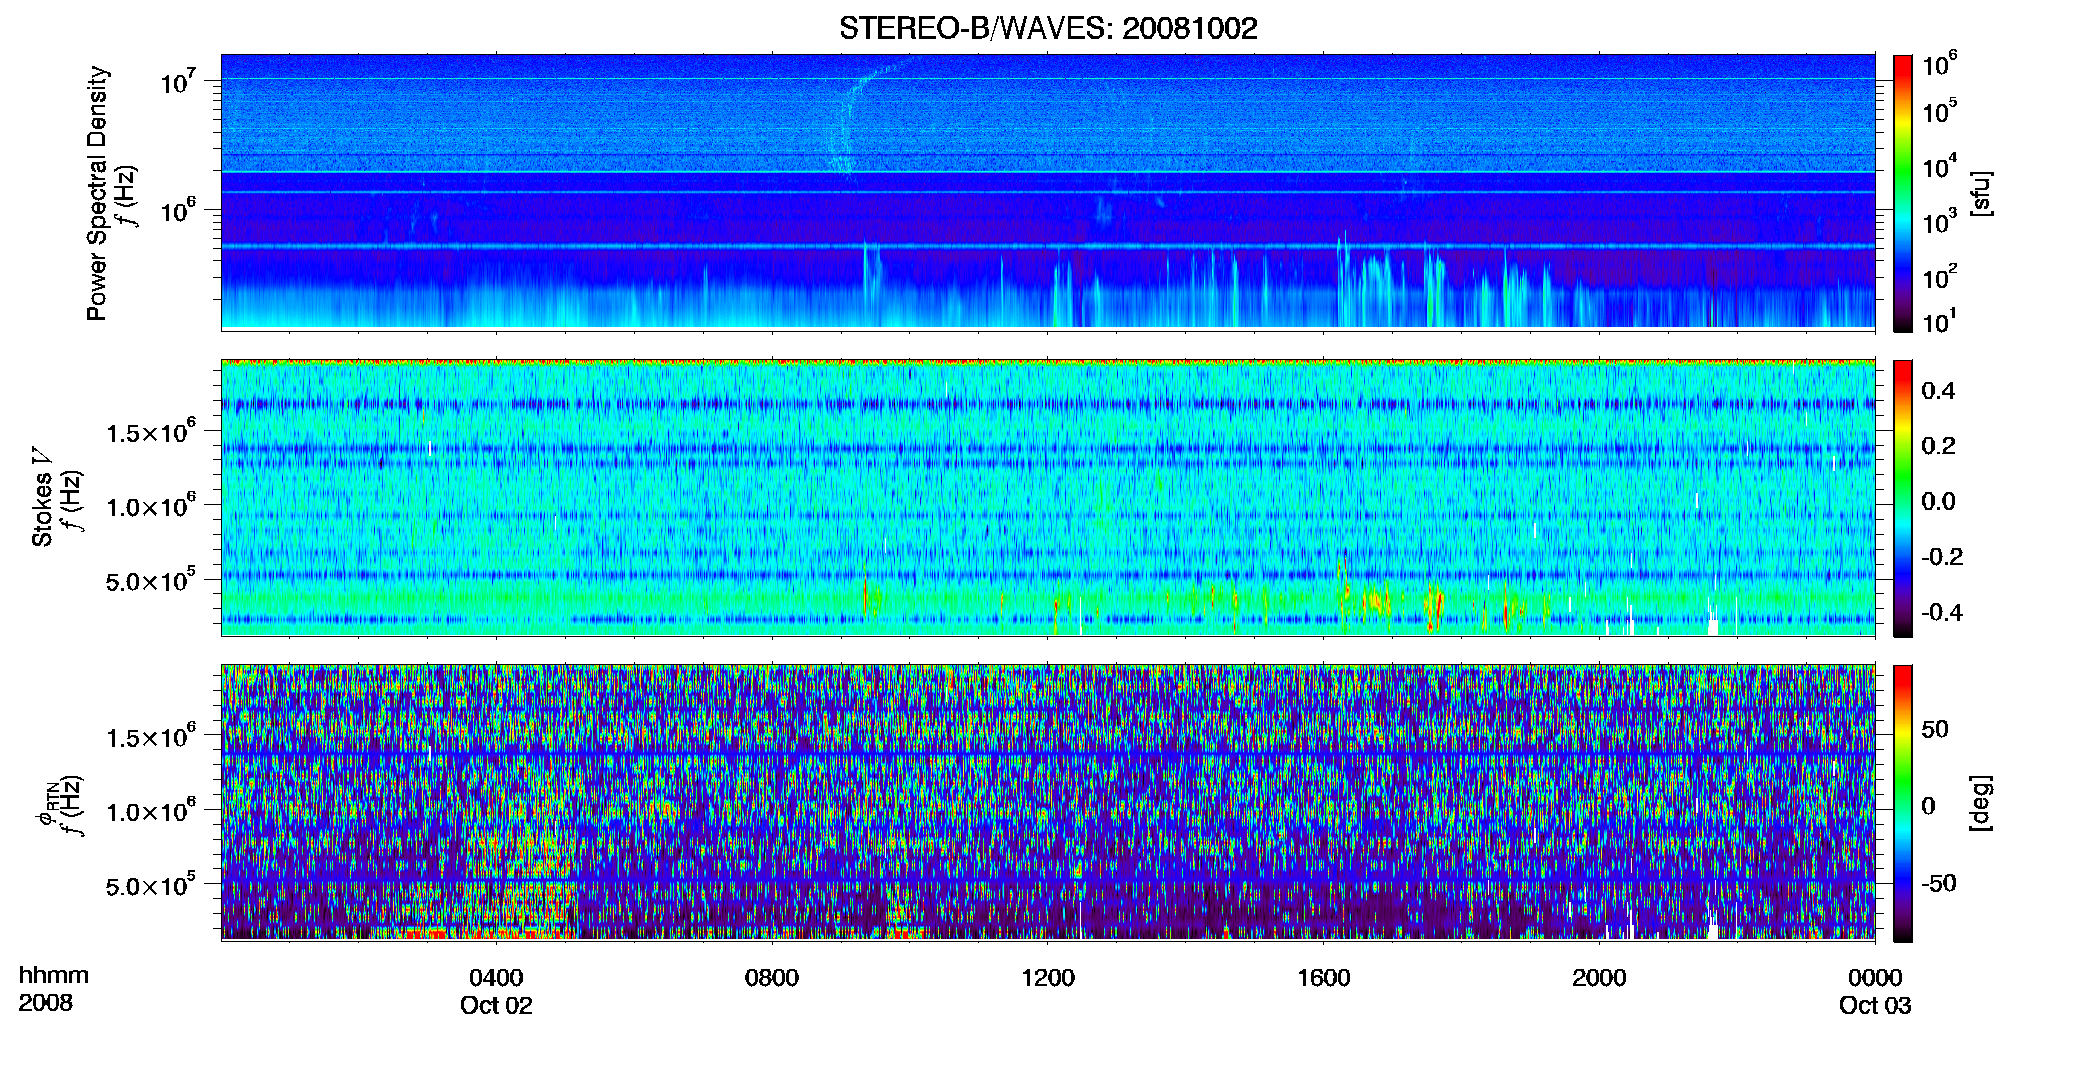Click the 1600 time axis label
Viewport: 2096px width, 1080px height.
[1324, 977]
